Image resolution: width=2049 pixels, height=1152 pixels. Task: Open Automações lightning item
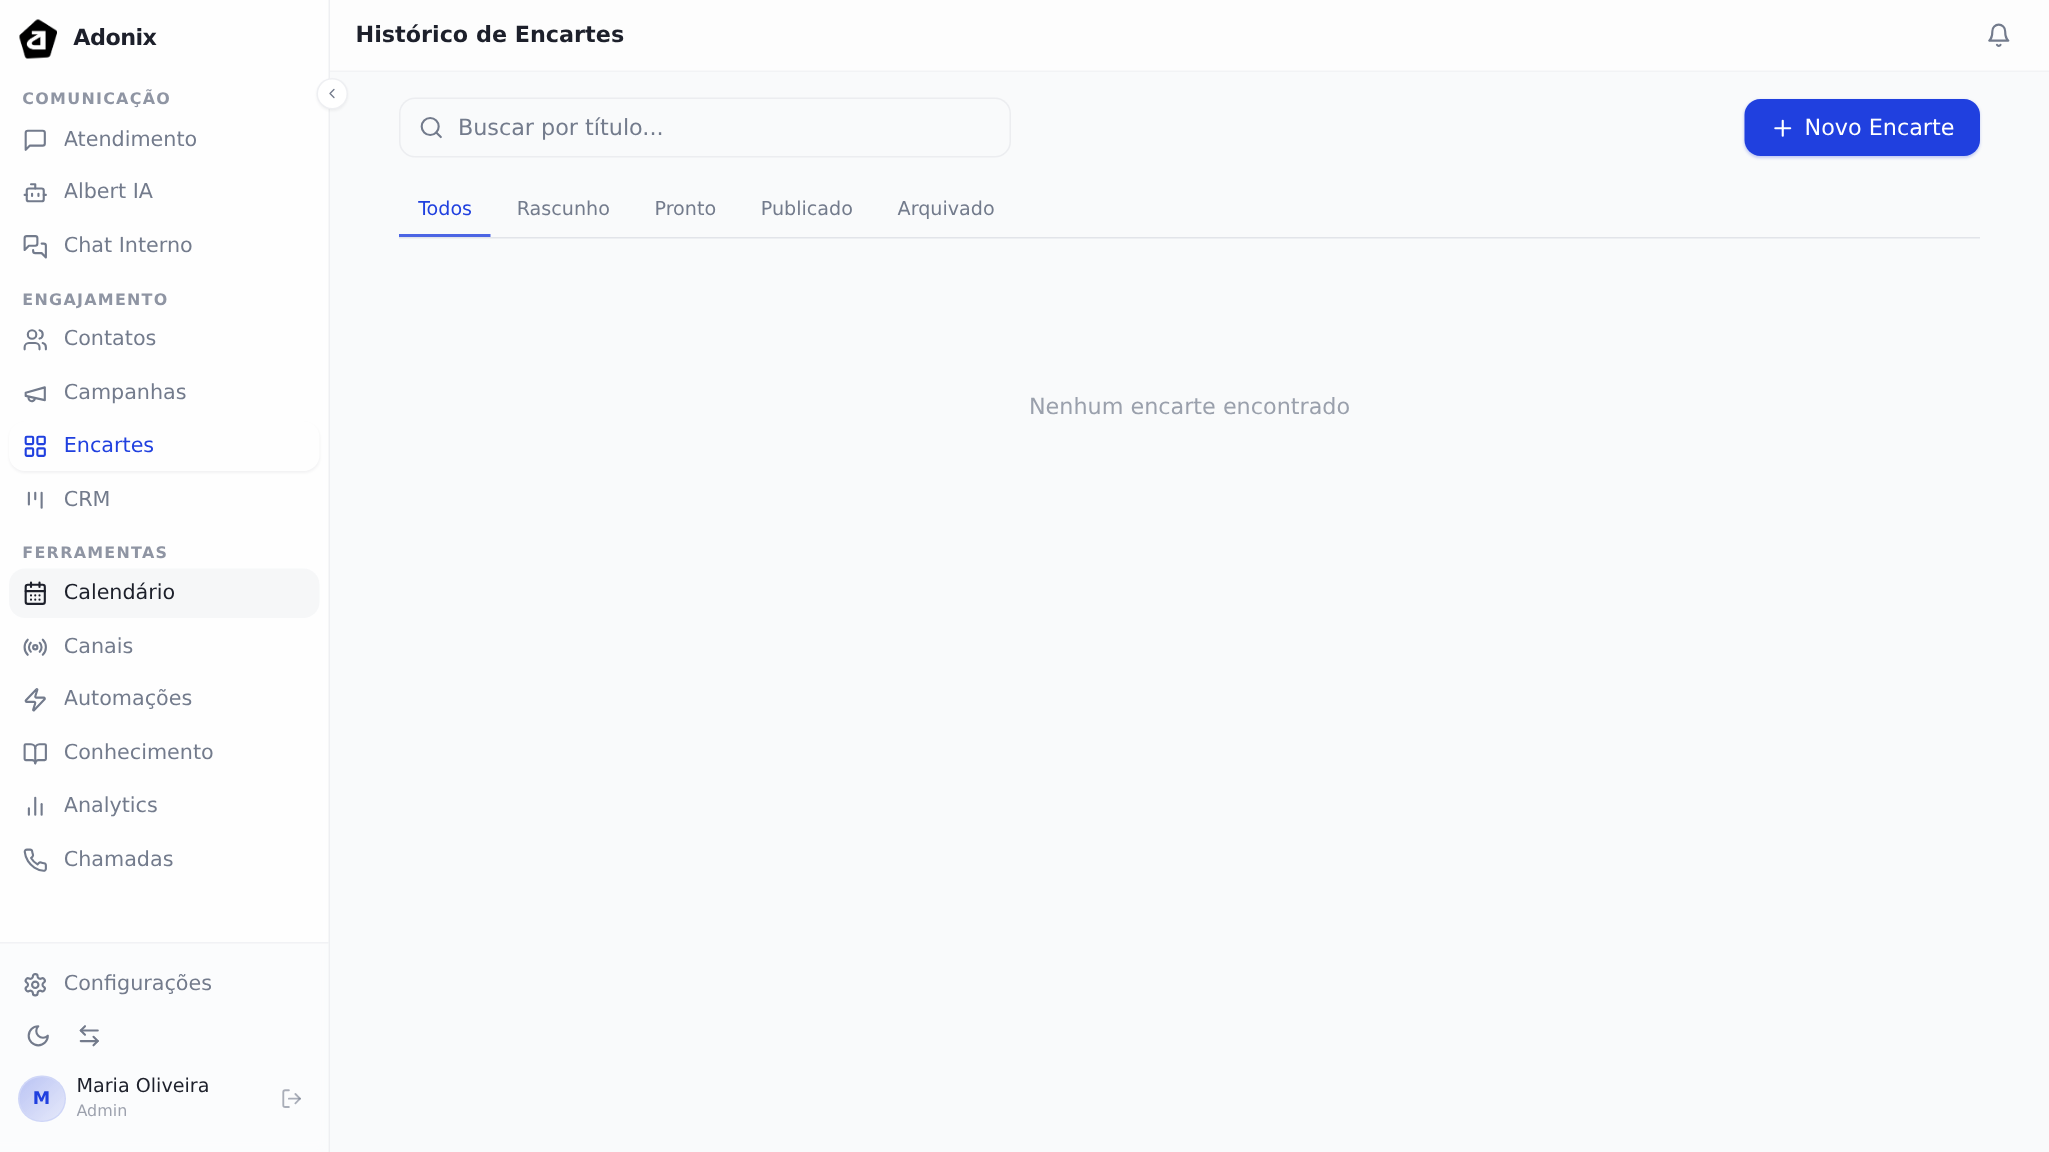tap(127, 698)
